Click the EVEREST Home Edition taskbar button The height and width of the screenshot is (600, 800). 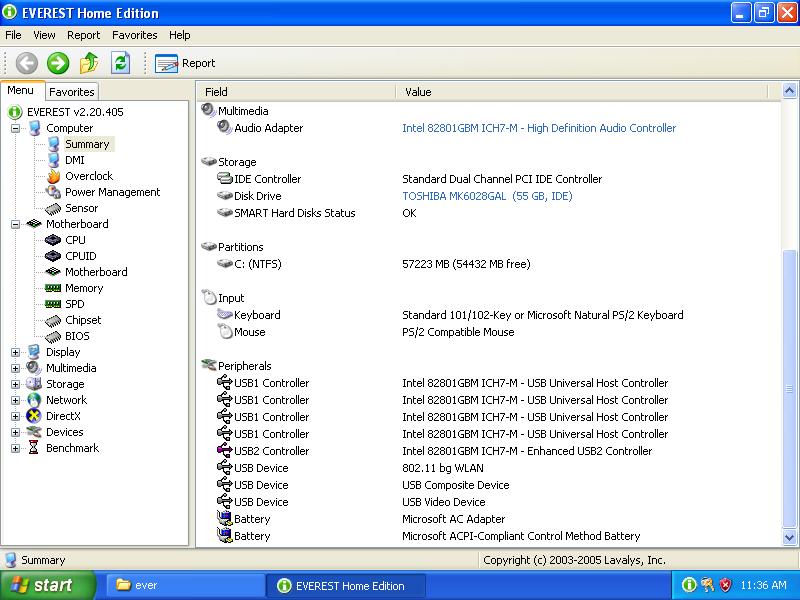(x=346, y=586)
